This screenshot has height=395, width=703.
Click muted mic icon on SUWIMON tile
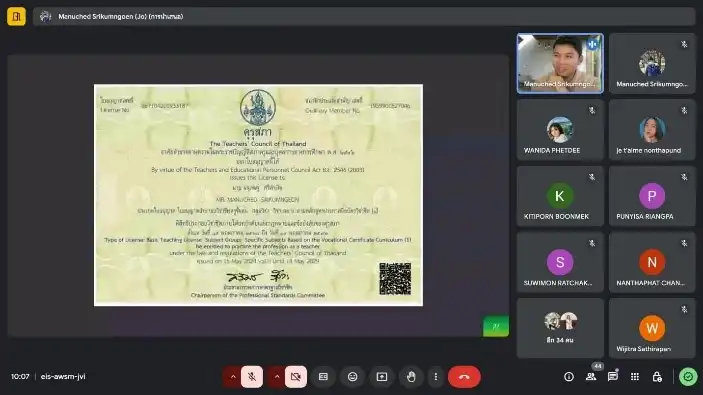coord(592,243)
